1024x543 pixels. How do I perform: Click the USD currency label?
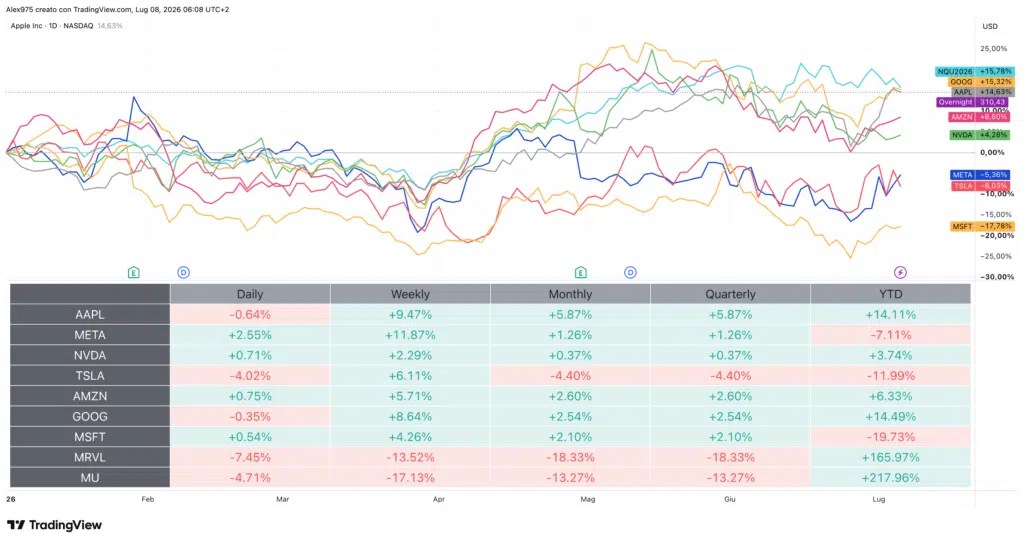click(990, 26)
